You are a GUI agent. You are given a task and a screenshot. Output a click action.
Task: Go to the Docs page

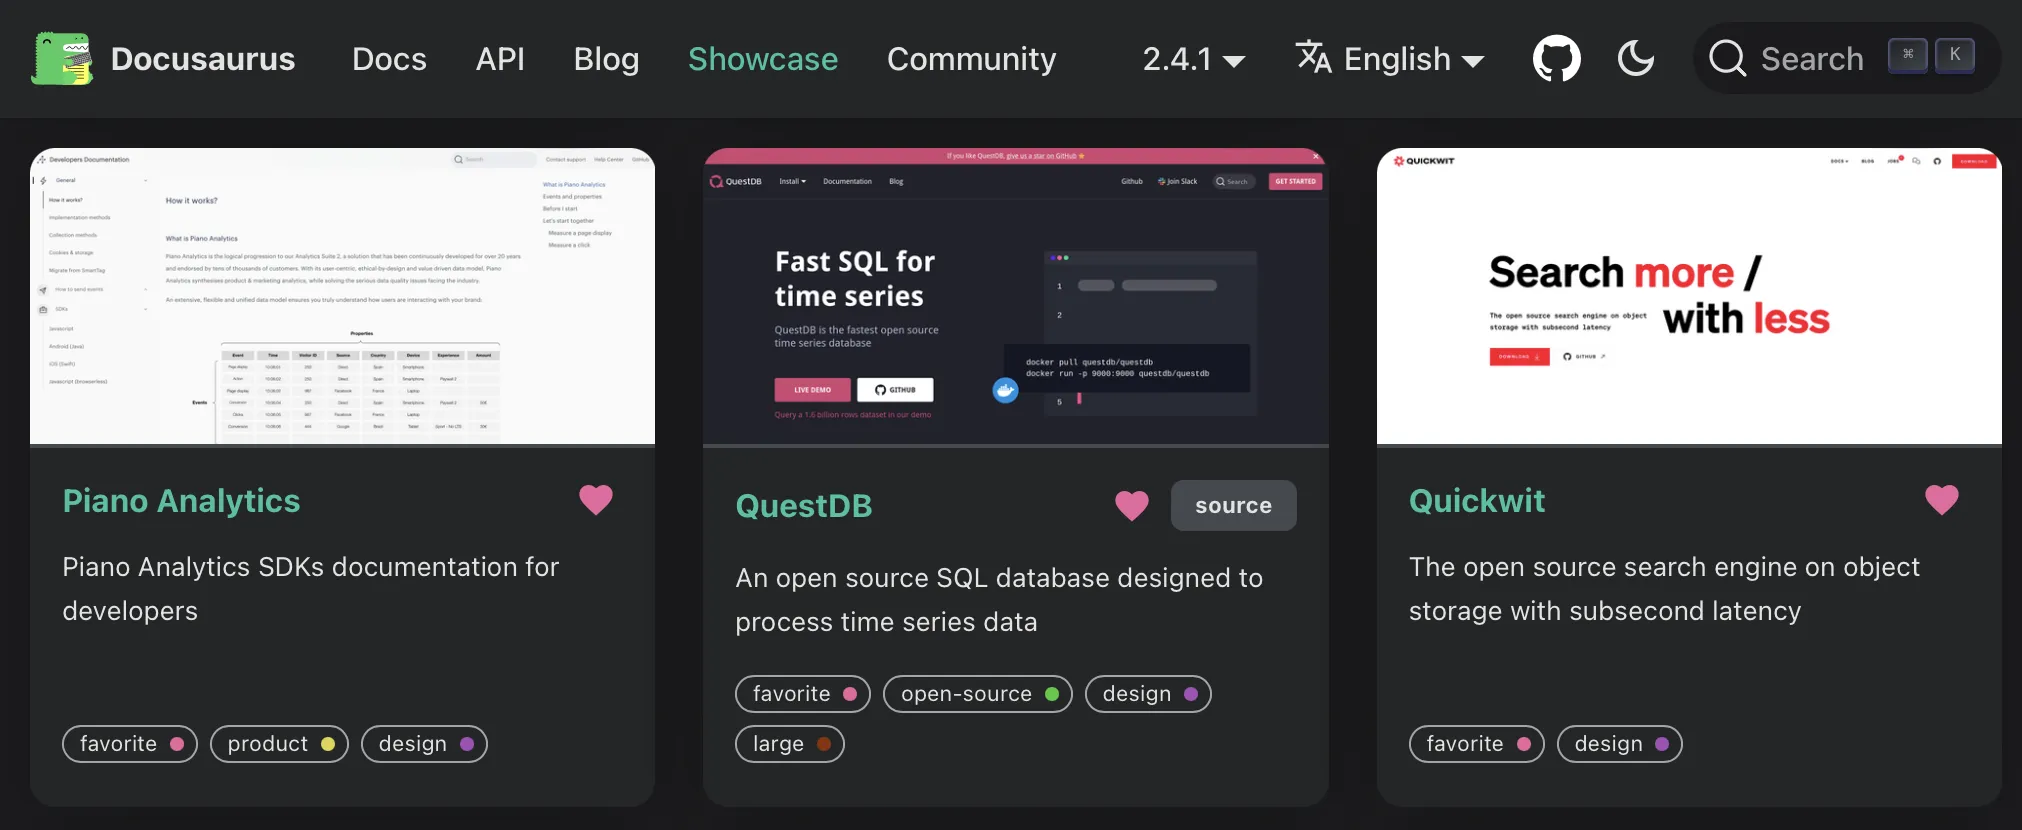click(x=389, y=59)
